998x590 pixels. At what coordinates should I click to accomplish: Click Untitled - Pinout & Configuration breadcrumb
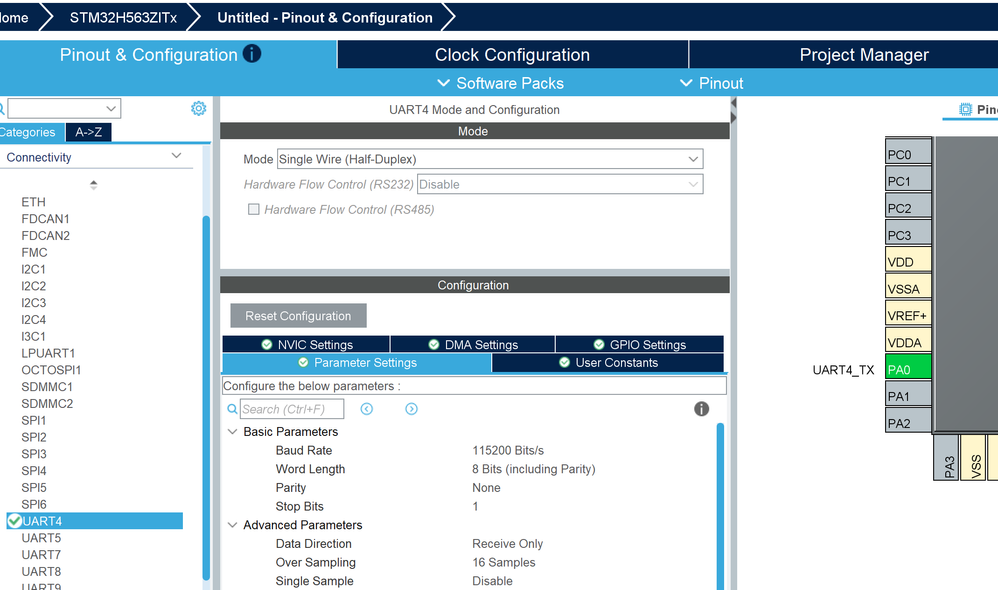[325, 18]
